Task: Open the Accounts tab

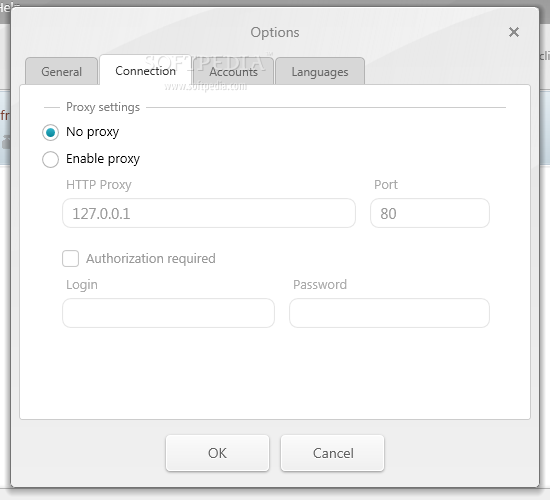Action: pos(233,71)
